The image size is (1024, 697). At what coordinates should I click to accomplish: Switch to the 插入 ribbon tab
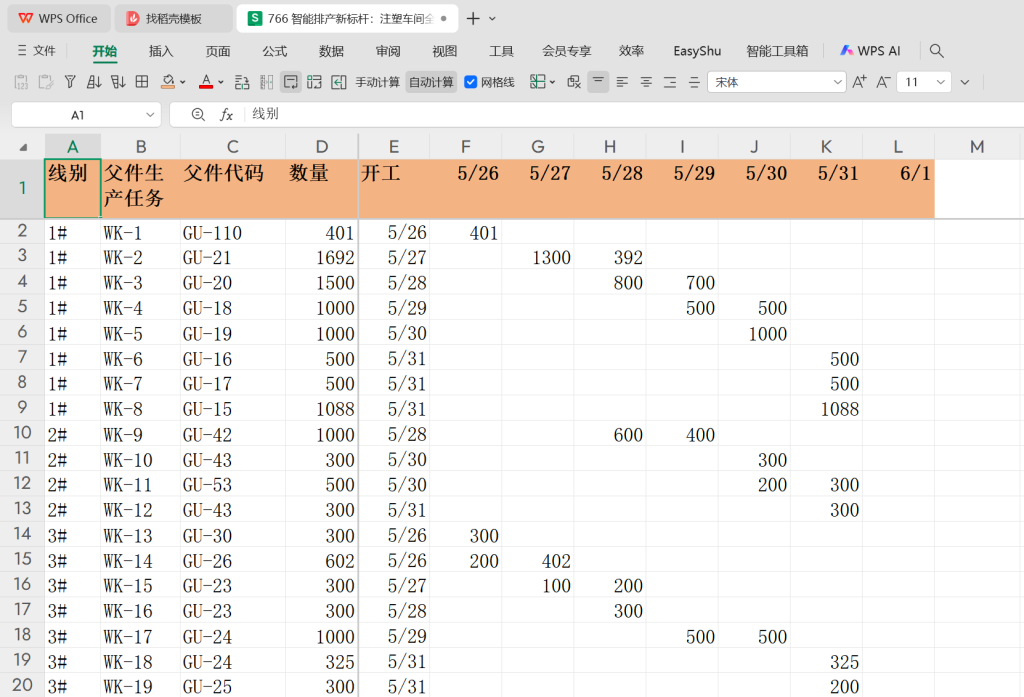161,51
